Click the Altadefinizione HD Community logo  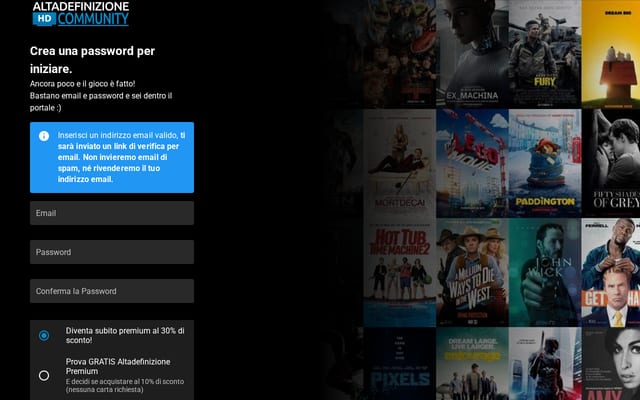coord(81,13)
